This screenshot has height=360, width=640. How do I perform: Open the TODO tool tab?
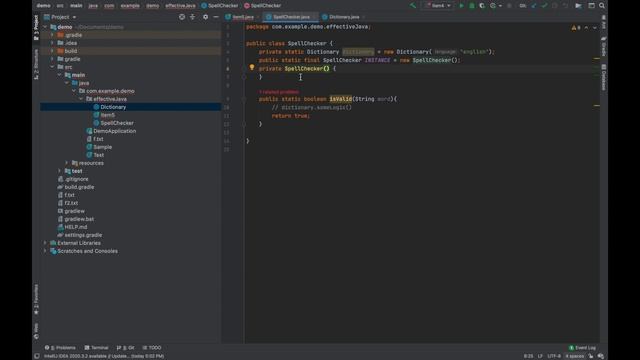[x=152, y=348]
